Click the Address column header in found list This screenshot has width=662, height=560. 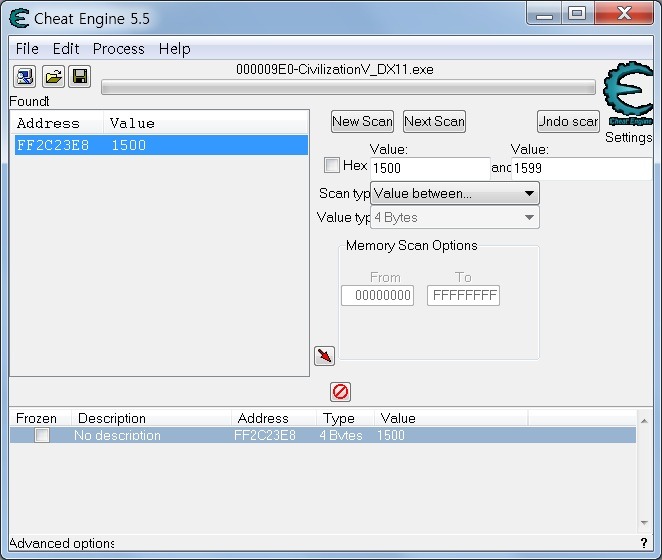(x=57, y=123)
